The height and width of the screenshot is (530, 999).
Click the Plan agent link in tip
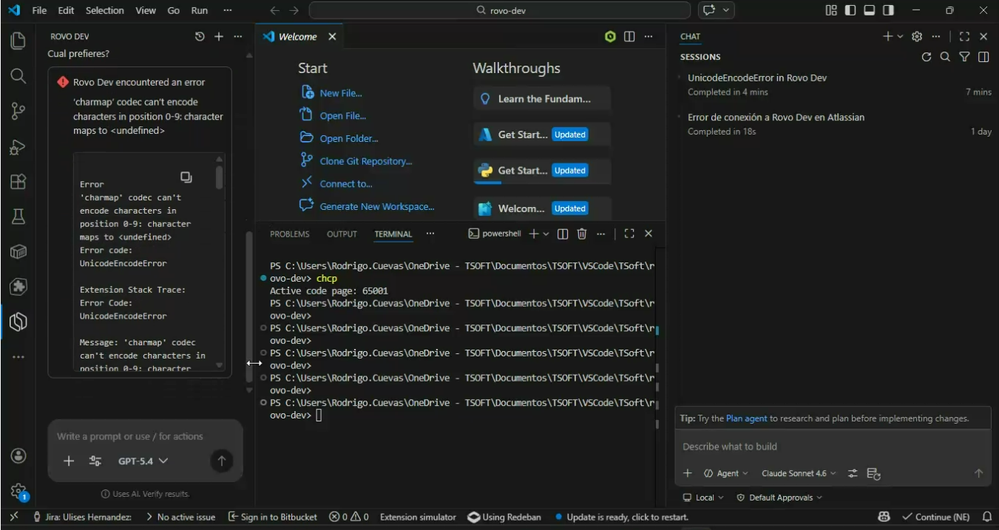746,419
